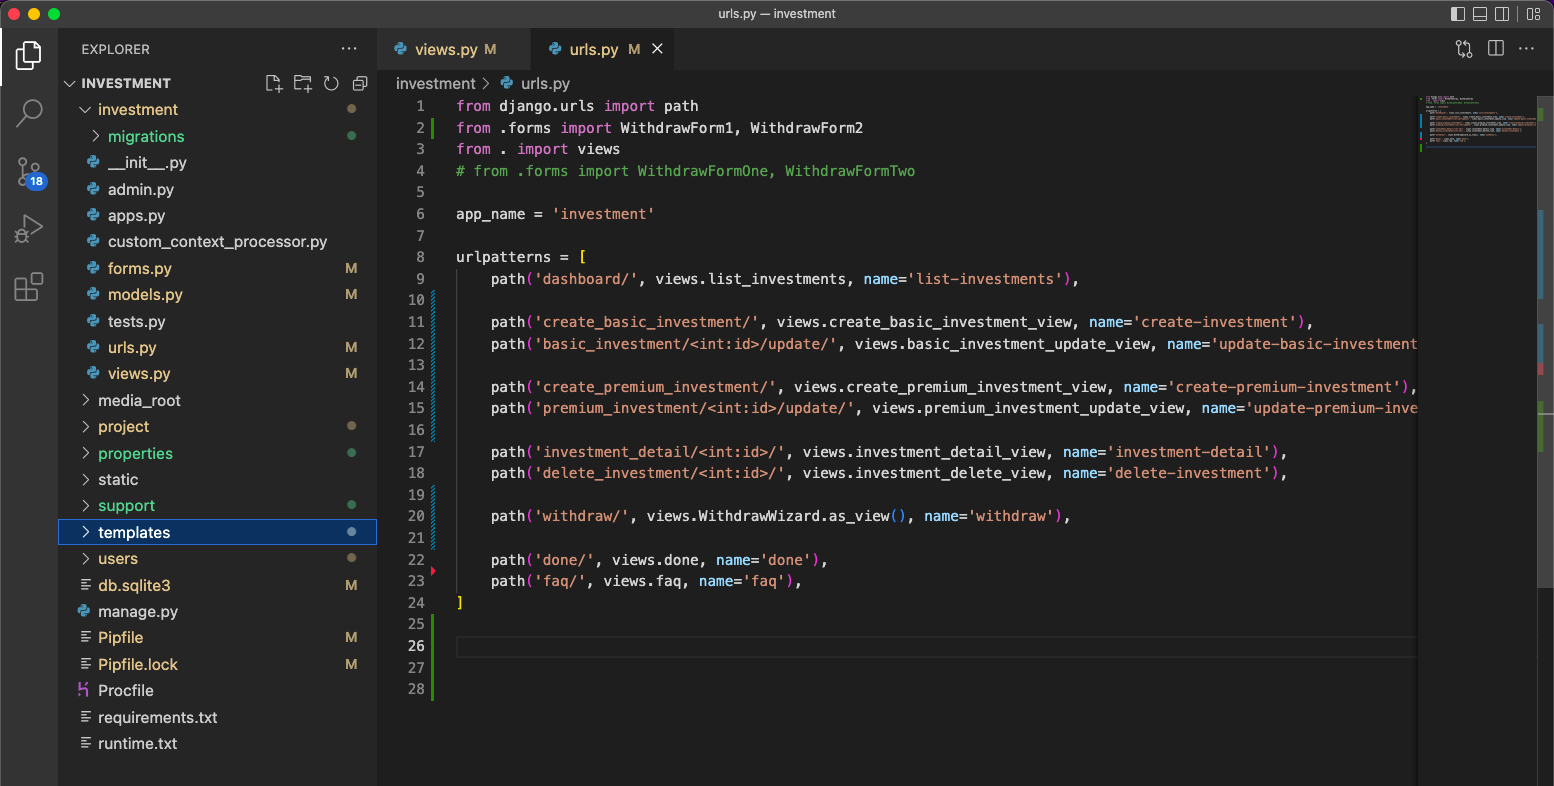The image size is (1554, 786).
Task: Click EXPLORER panel title
Action: pyautogui.click(x=116, y=49)
